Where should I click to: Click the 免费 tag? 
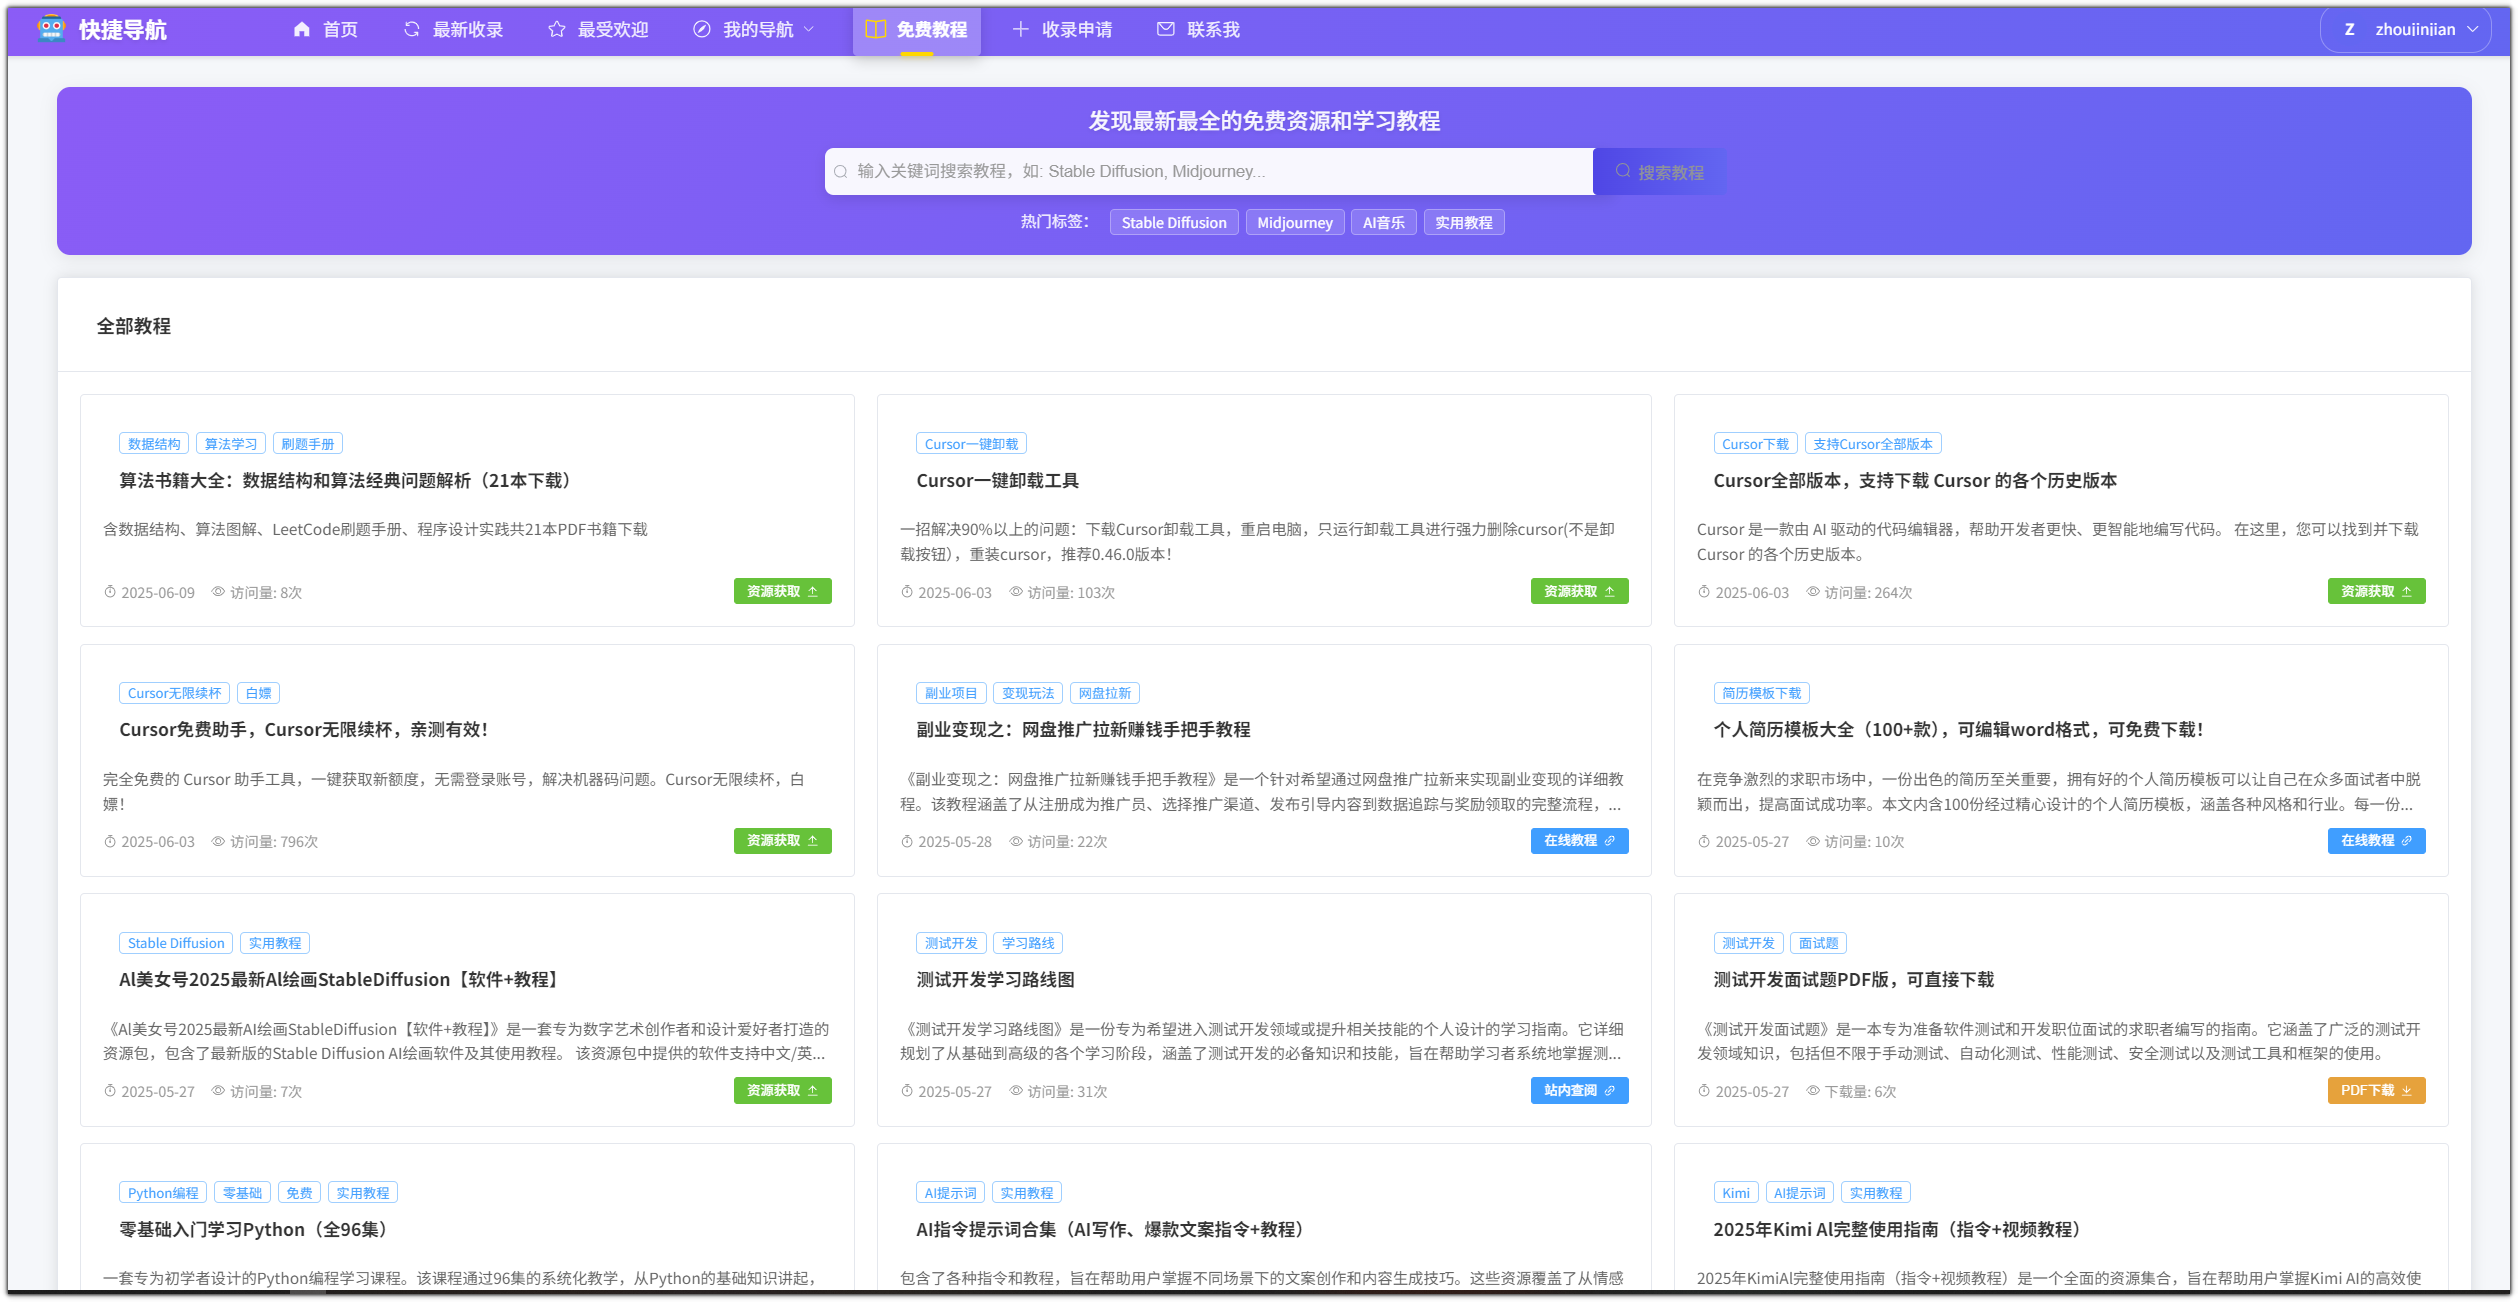(x=299, y=1193)
